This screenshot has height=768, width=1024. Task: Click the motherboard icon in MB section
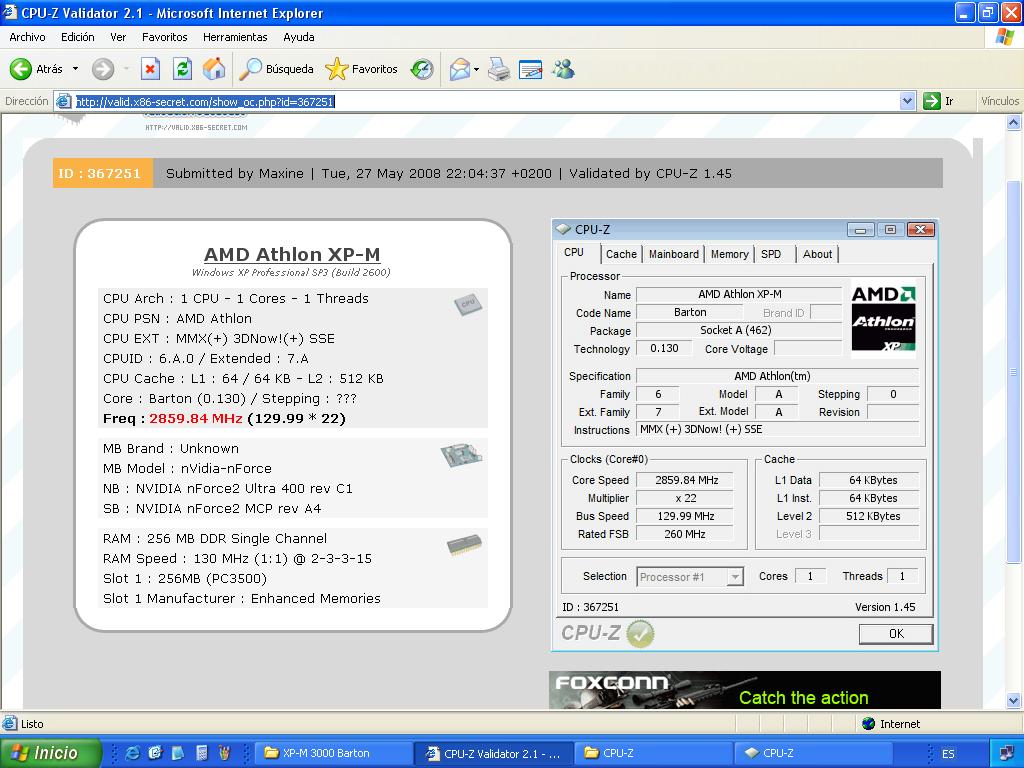[x=461, y=455]
